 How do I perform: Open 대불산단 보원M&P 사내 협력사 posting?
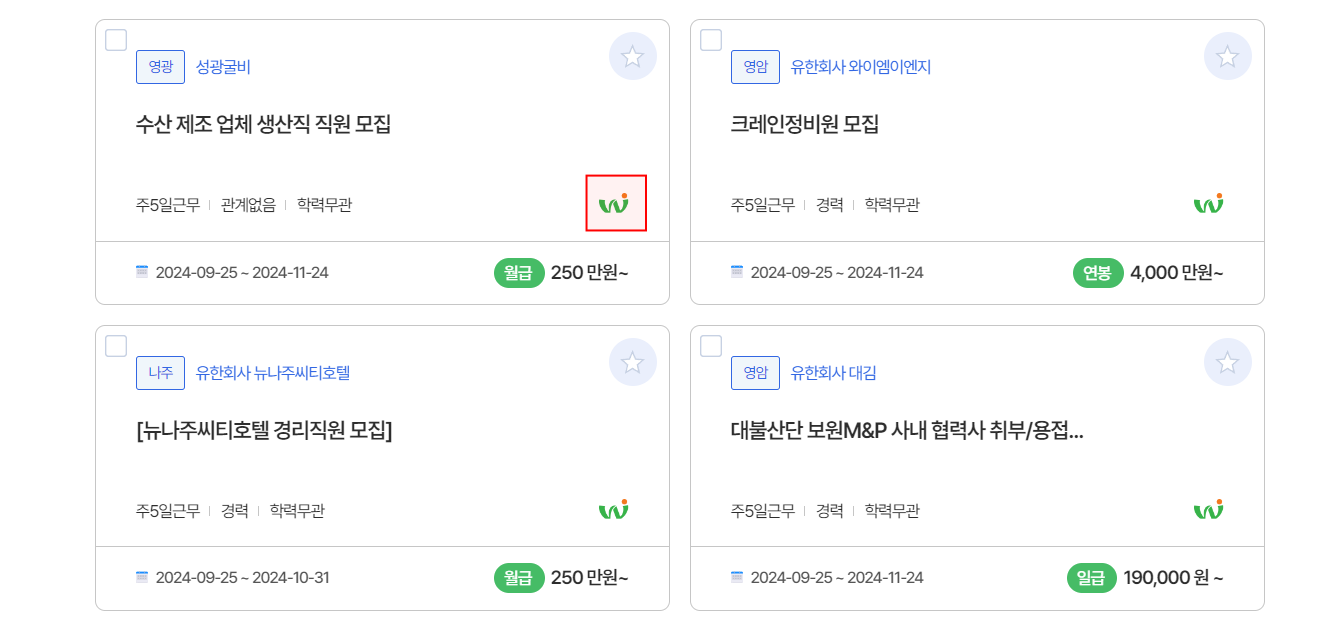pos(907,431)
